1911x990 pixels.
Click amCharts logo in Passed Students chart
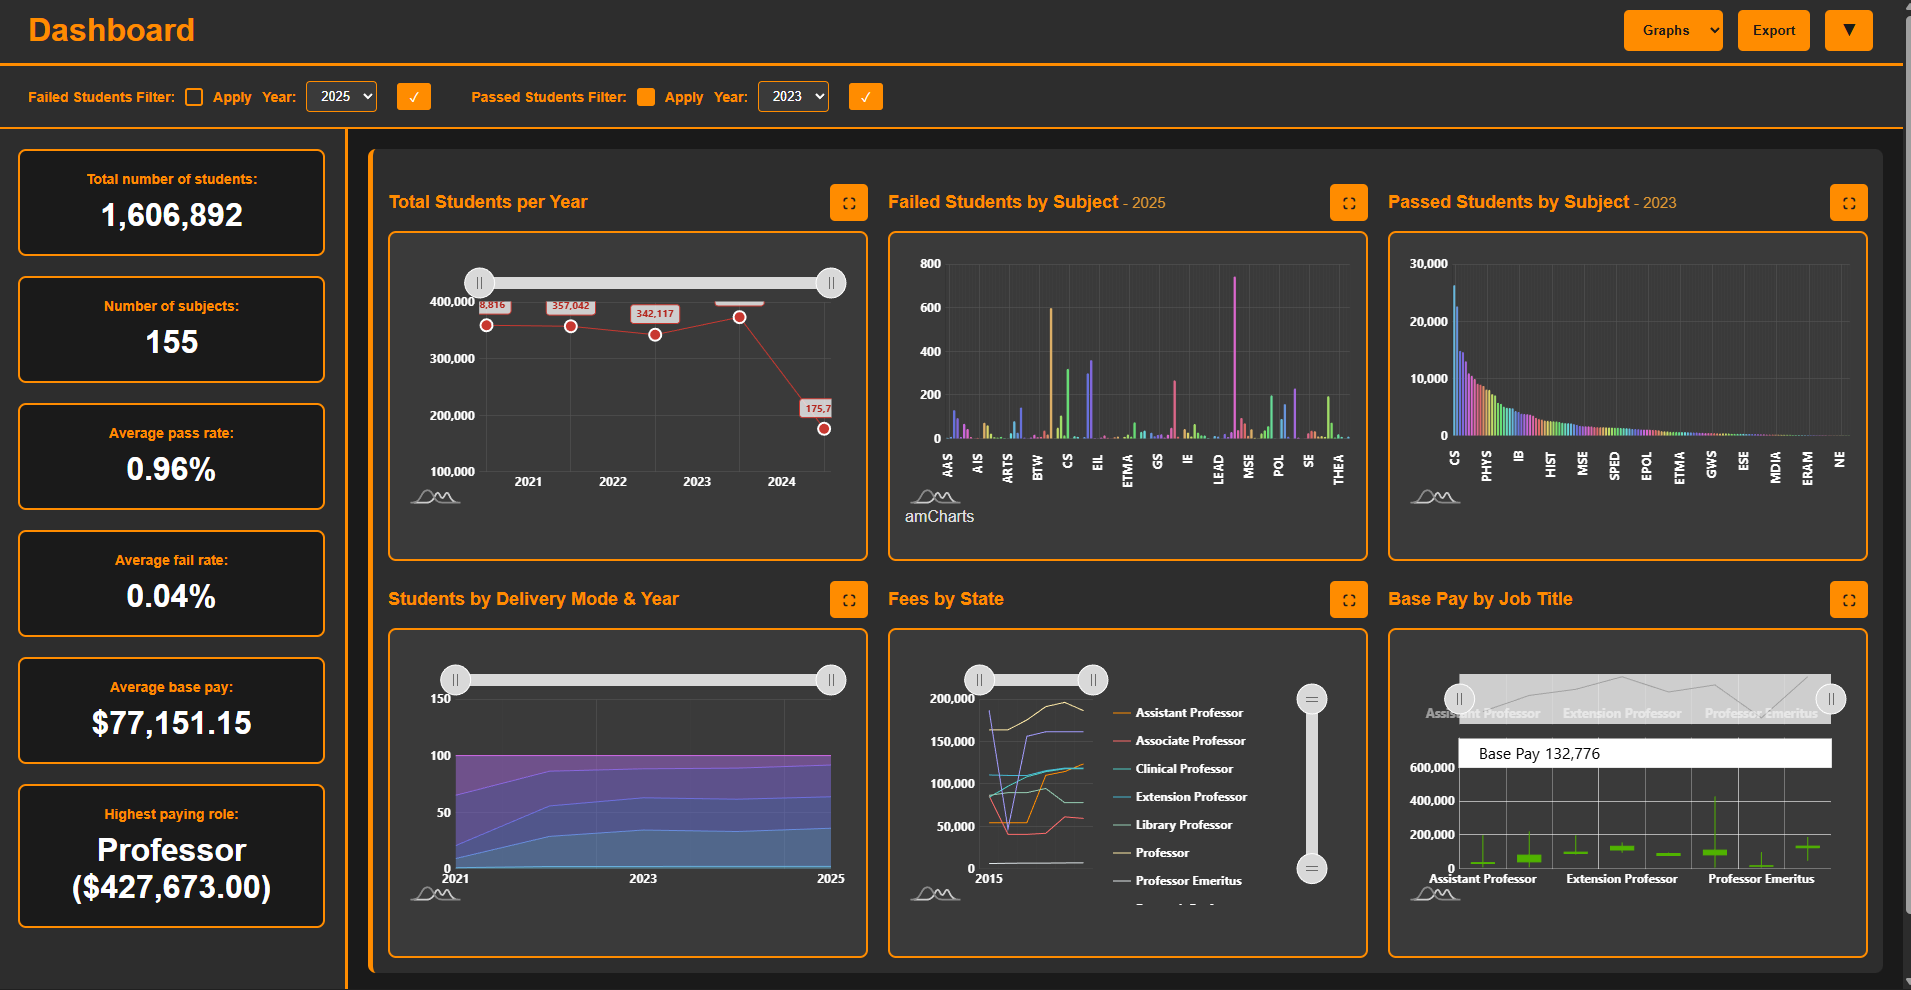[x=1435, y=497]
